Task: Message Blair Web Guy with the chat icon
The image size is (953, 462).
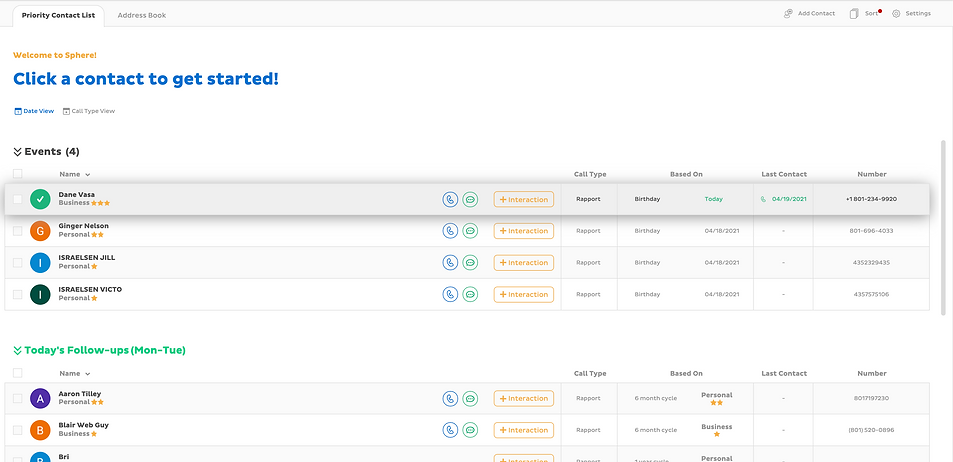Action: (x=470, y=430)
